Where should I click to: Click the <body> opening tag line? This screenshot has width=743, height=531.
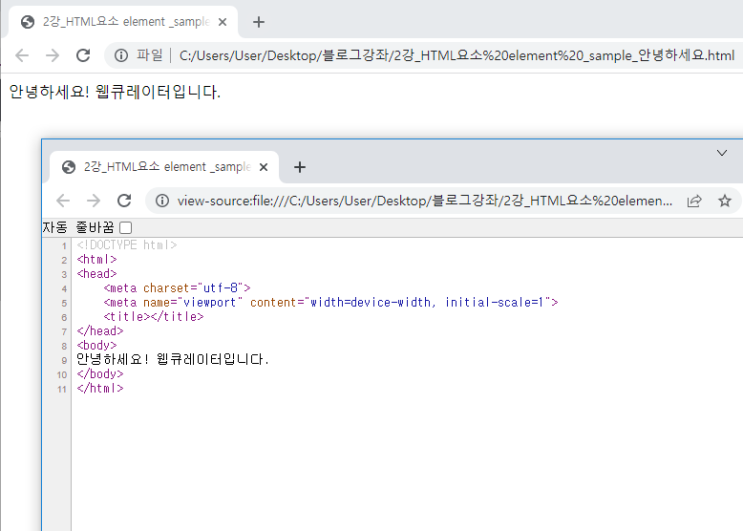[97, 345]
